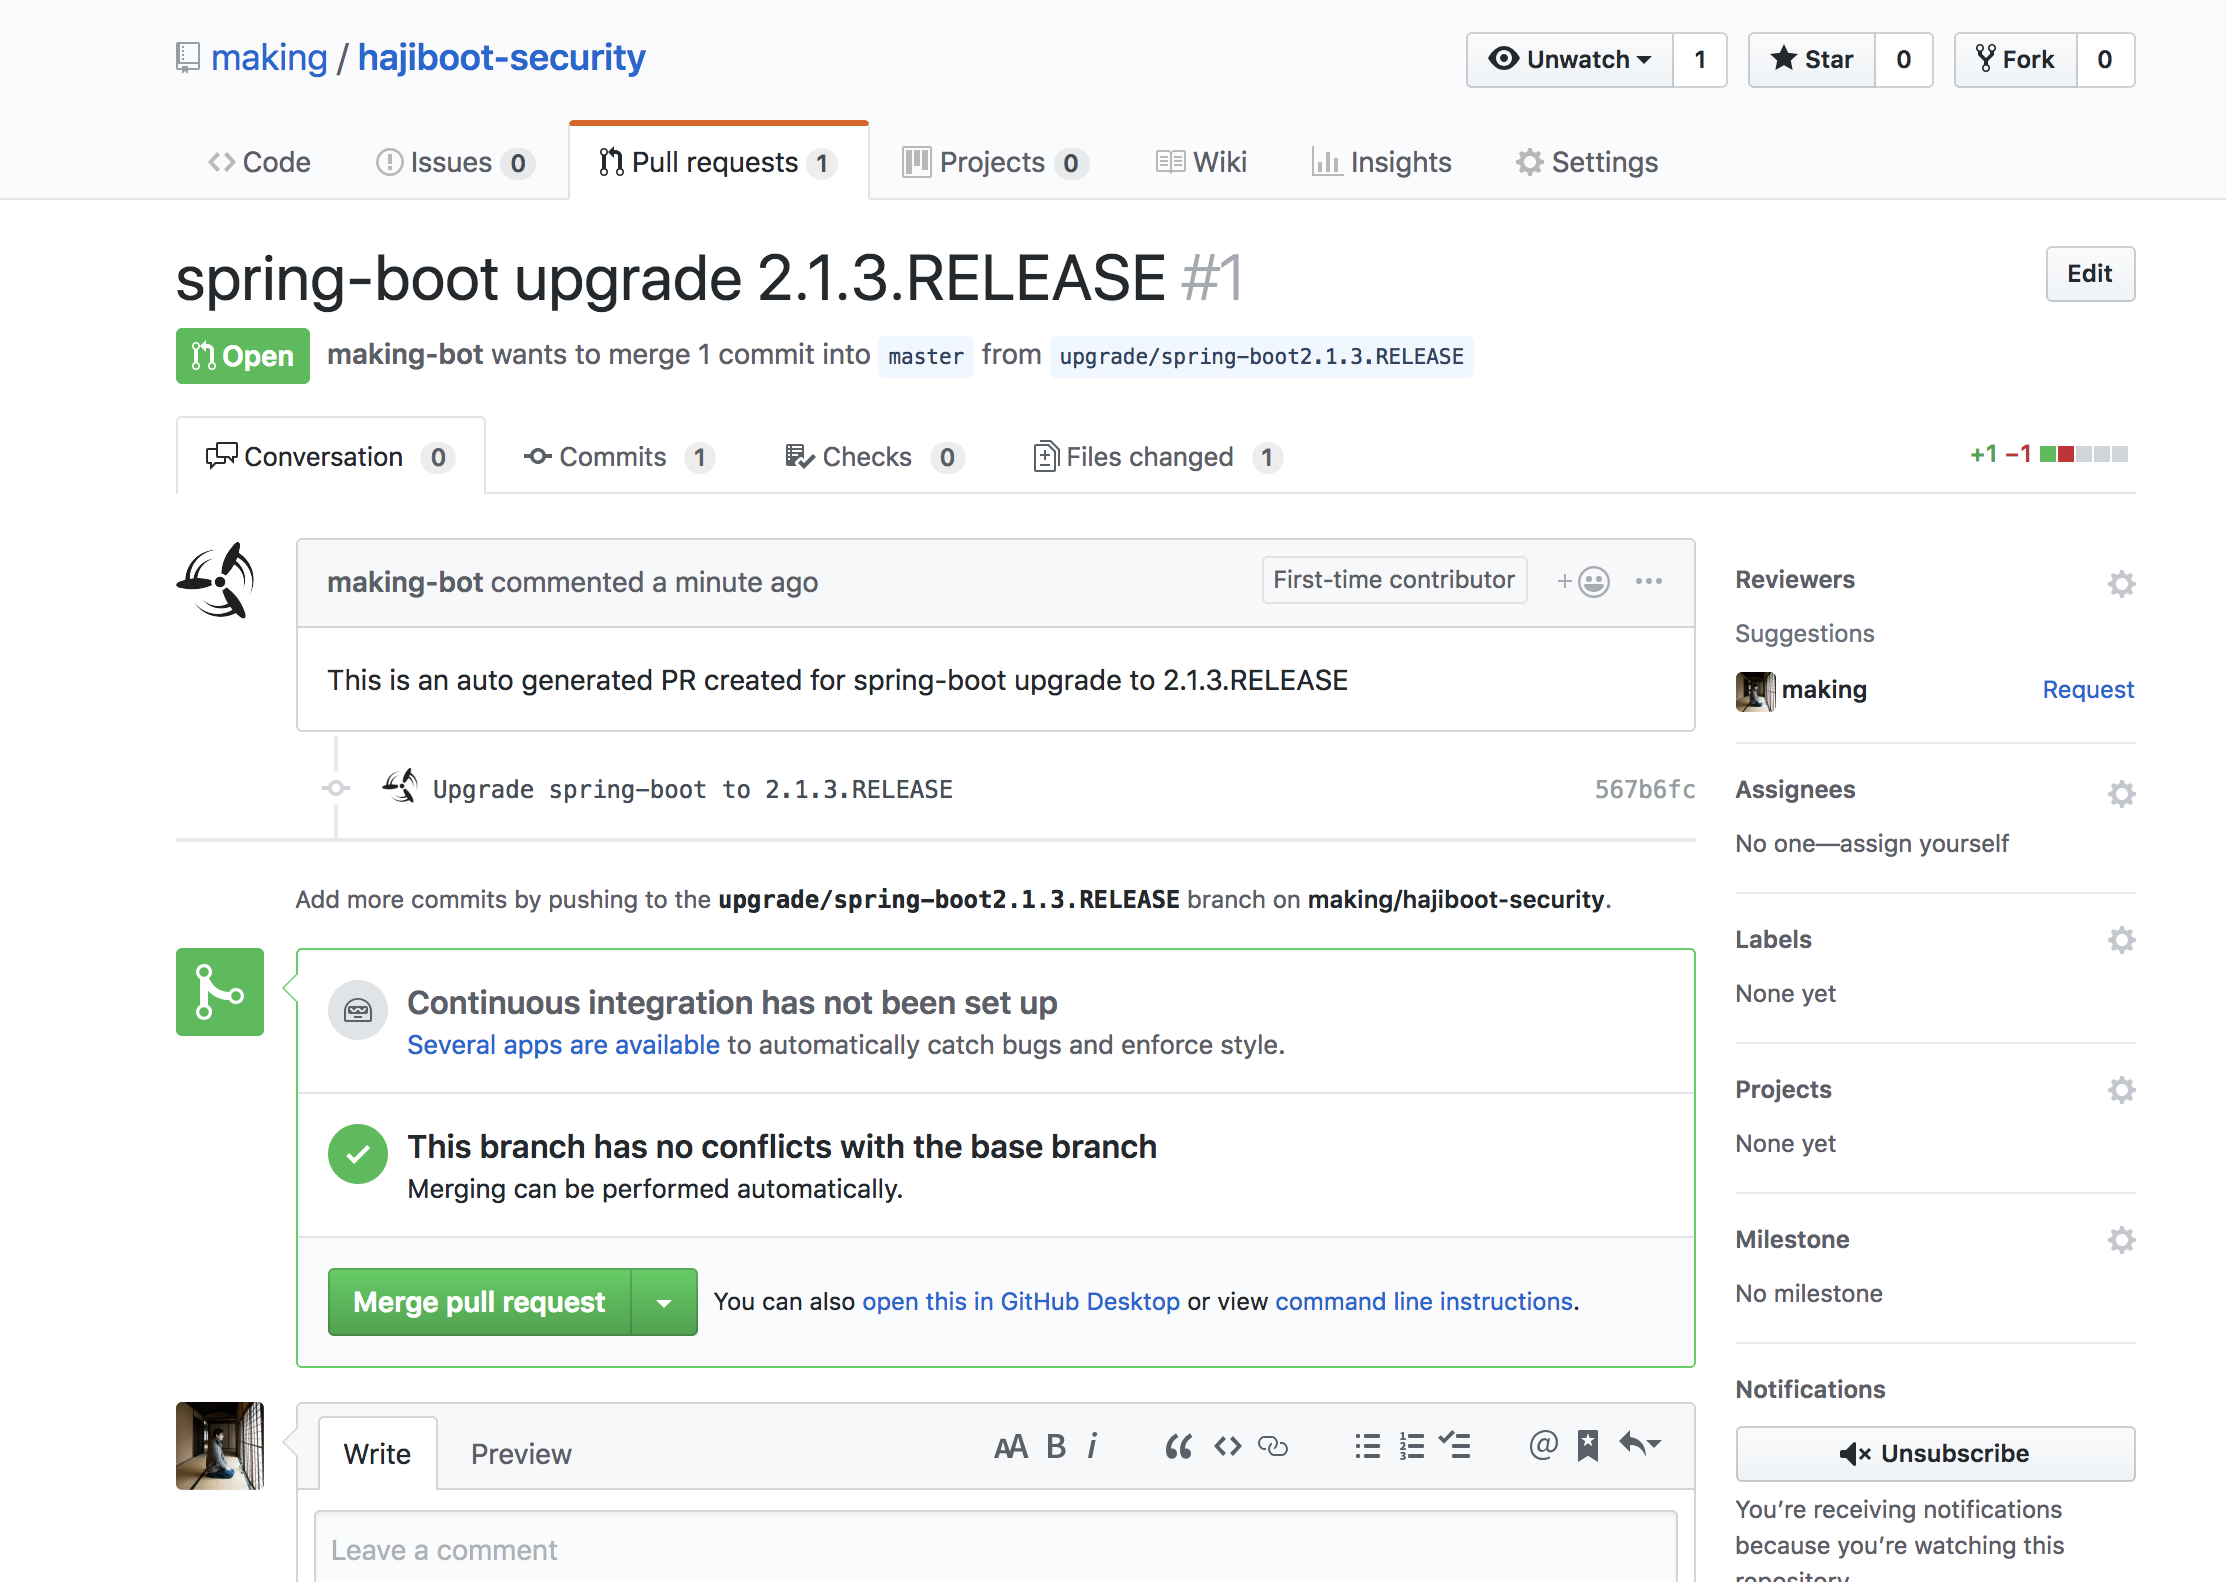Open the Reviewers gear settings
This screenshot has width=2226, height=1582.
tap(2121, 583)
